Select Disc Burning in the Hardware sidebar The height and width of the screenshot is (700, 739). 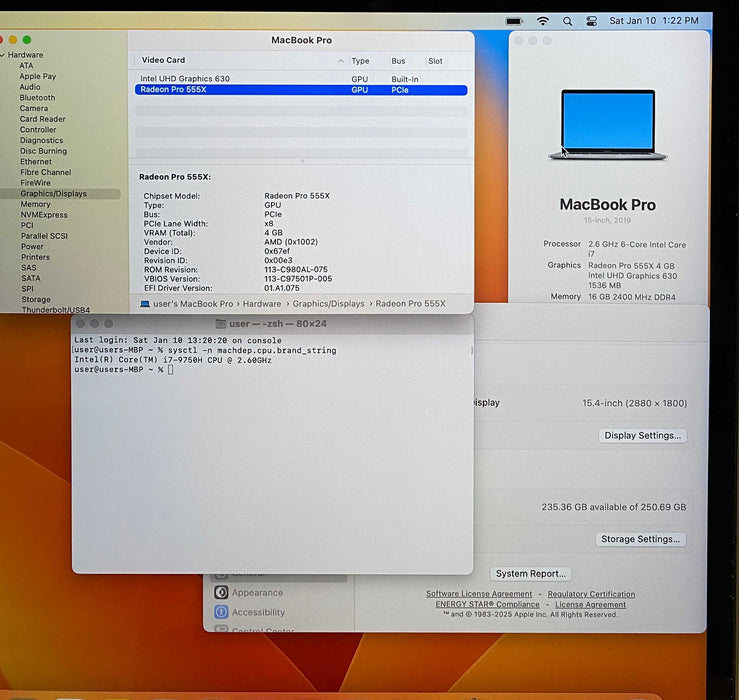[43, 151]
